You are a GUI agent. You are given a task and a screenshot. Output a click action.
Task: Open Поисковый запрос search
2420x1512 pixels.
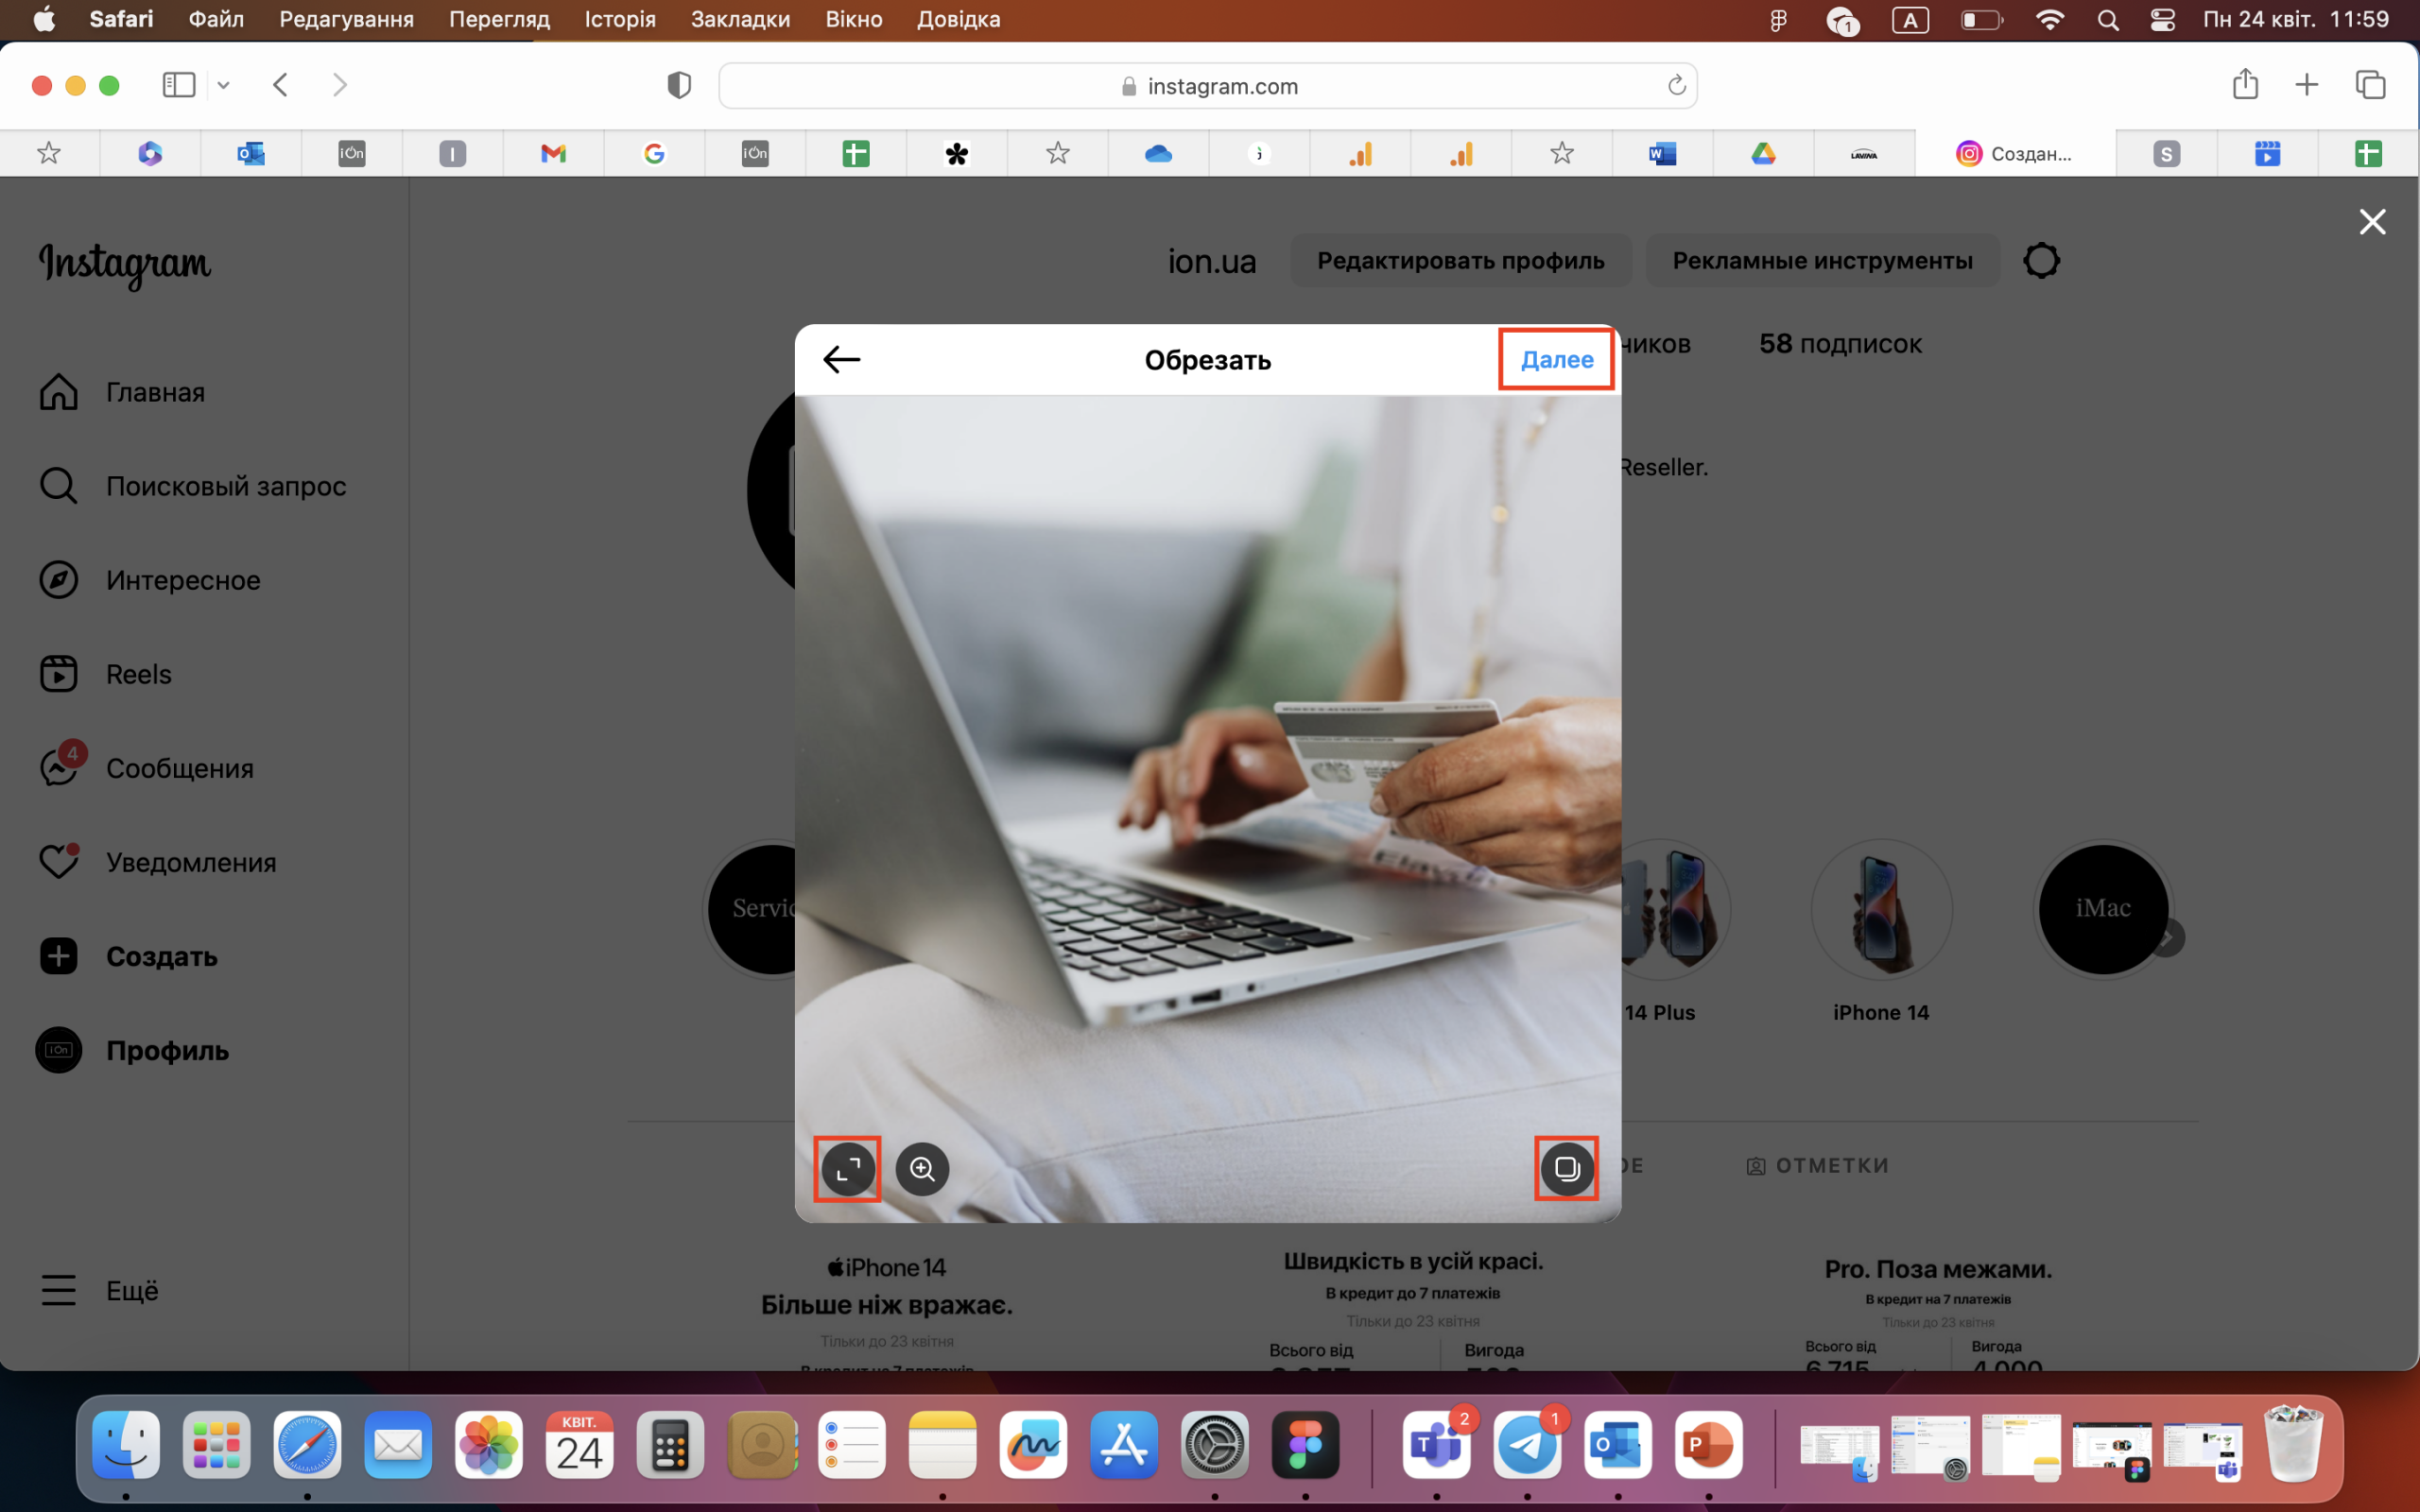point(193,486)
